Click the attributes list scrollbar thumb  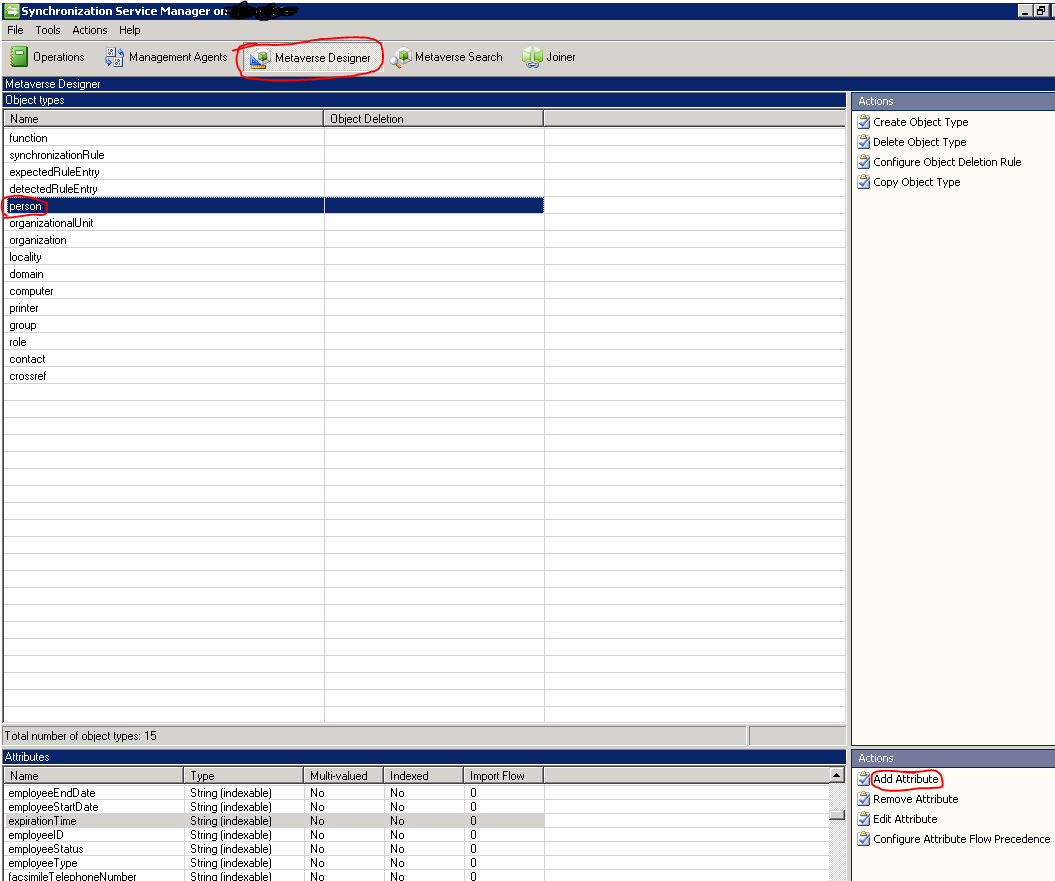click(836, 814)
